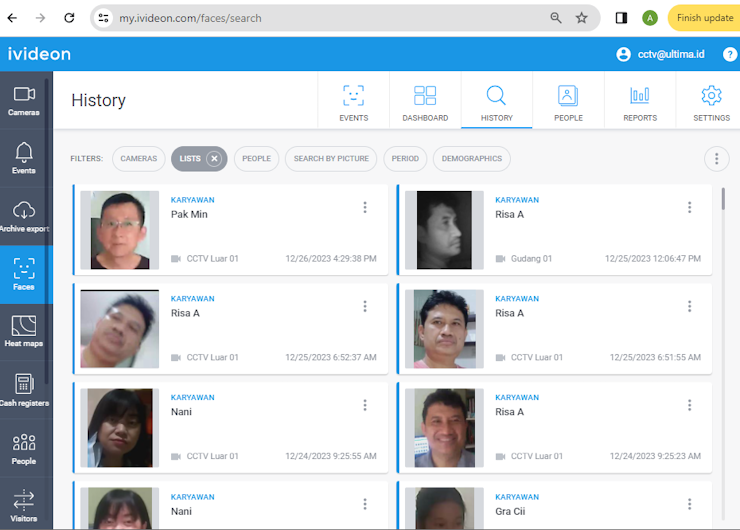Screen dimensions: 740x530
Task: Open options for Nani 9:25:55 AM card
Action: coord(365,405)
